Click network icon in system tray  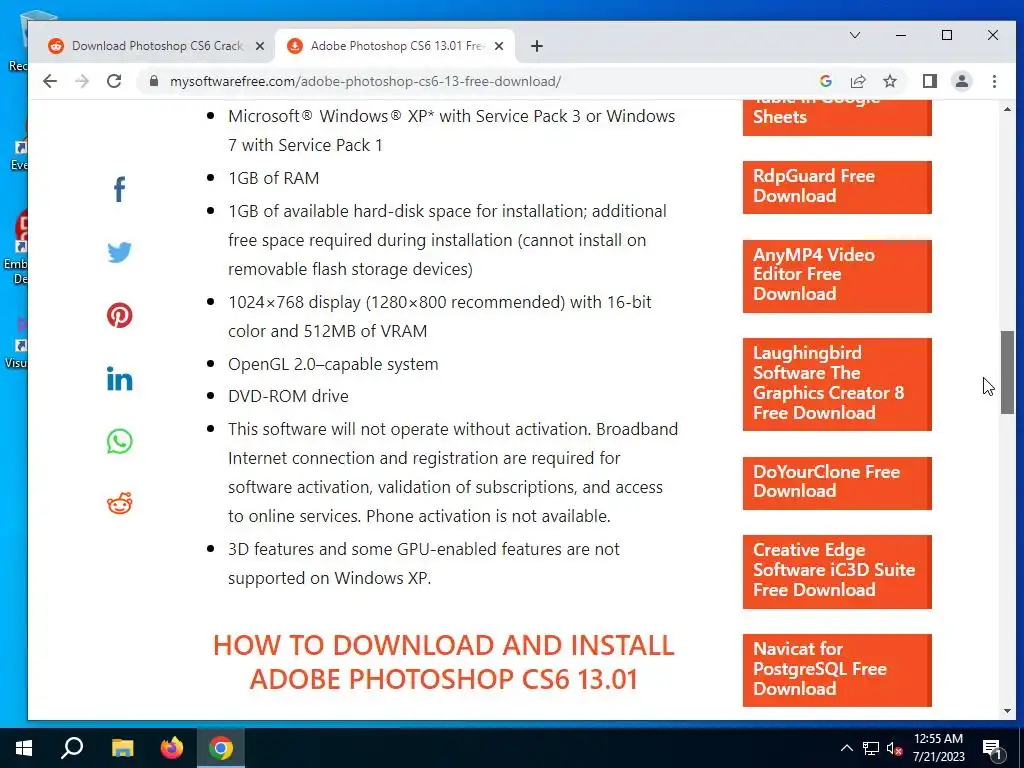pos(871,748)
